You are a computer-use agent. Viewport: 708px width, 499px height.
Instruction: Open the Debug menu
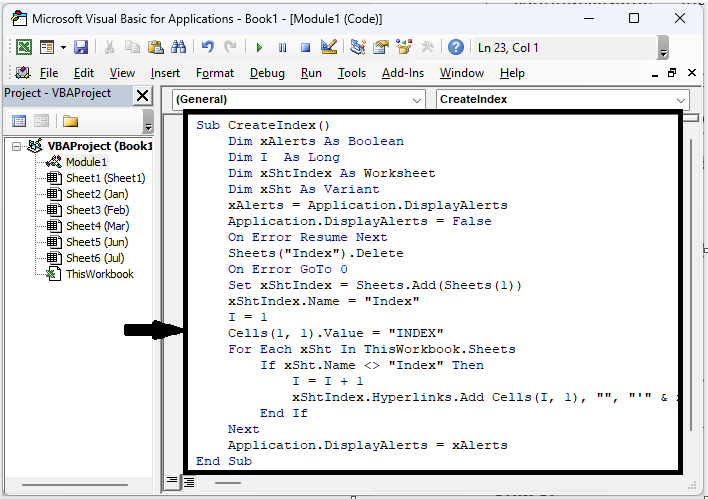267,73
